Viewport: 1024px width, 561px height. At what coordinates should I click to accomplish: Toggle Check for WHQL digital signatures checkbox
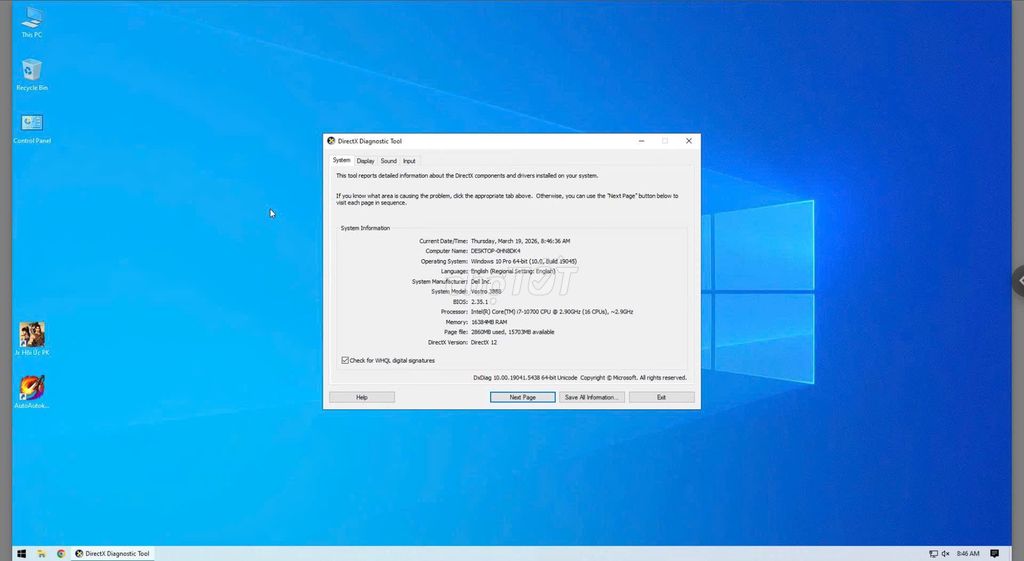345,361
